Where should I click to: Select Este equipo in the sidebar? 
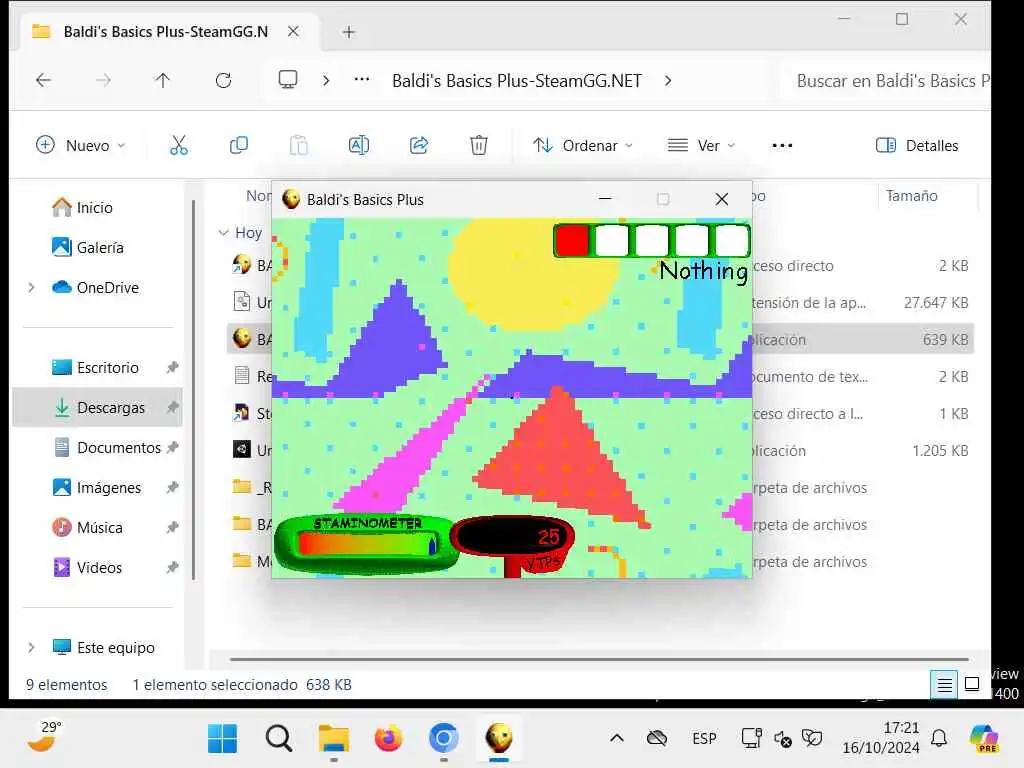(x=104, y=647)
